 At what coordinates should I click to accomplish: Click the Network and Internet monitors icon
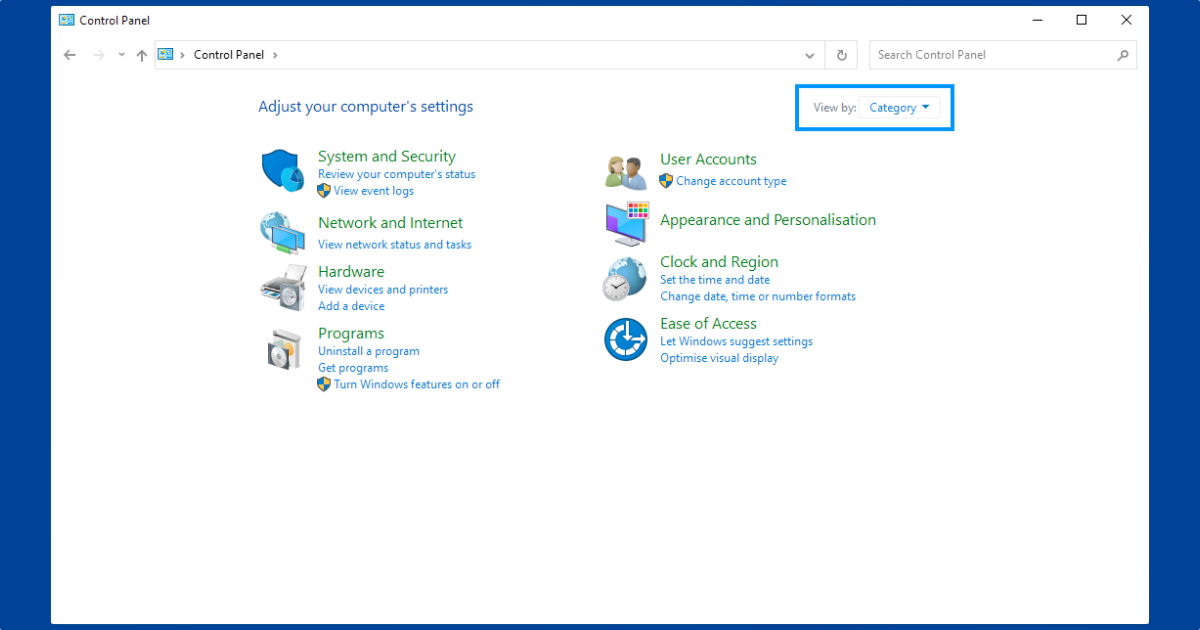(x=283, y=232)
